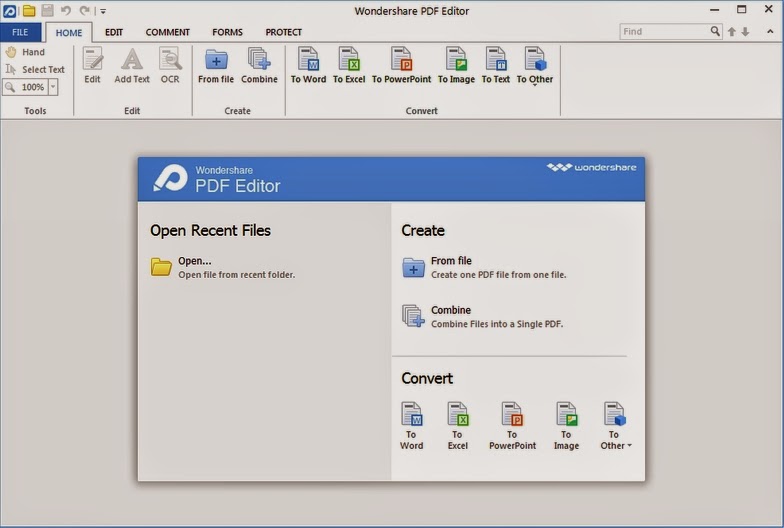Viewport: 784px width, 528px height.
Task: Click the quick access Open folder icon
Action: click(x=29, y=10)
